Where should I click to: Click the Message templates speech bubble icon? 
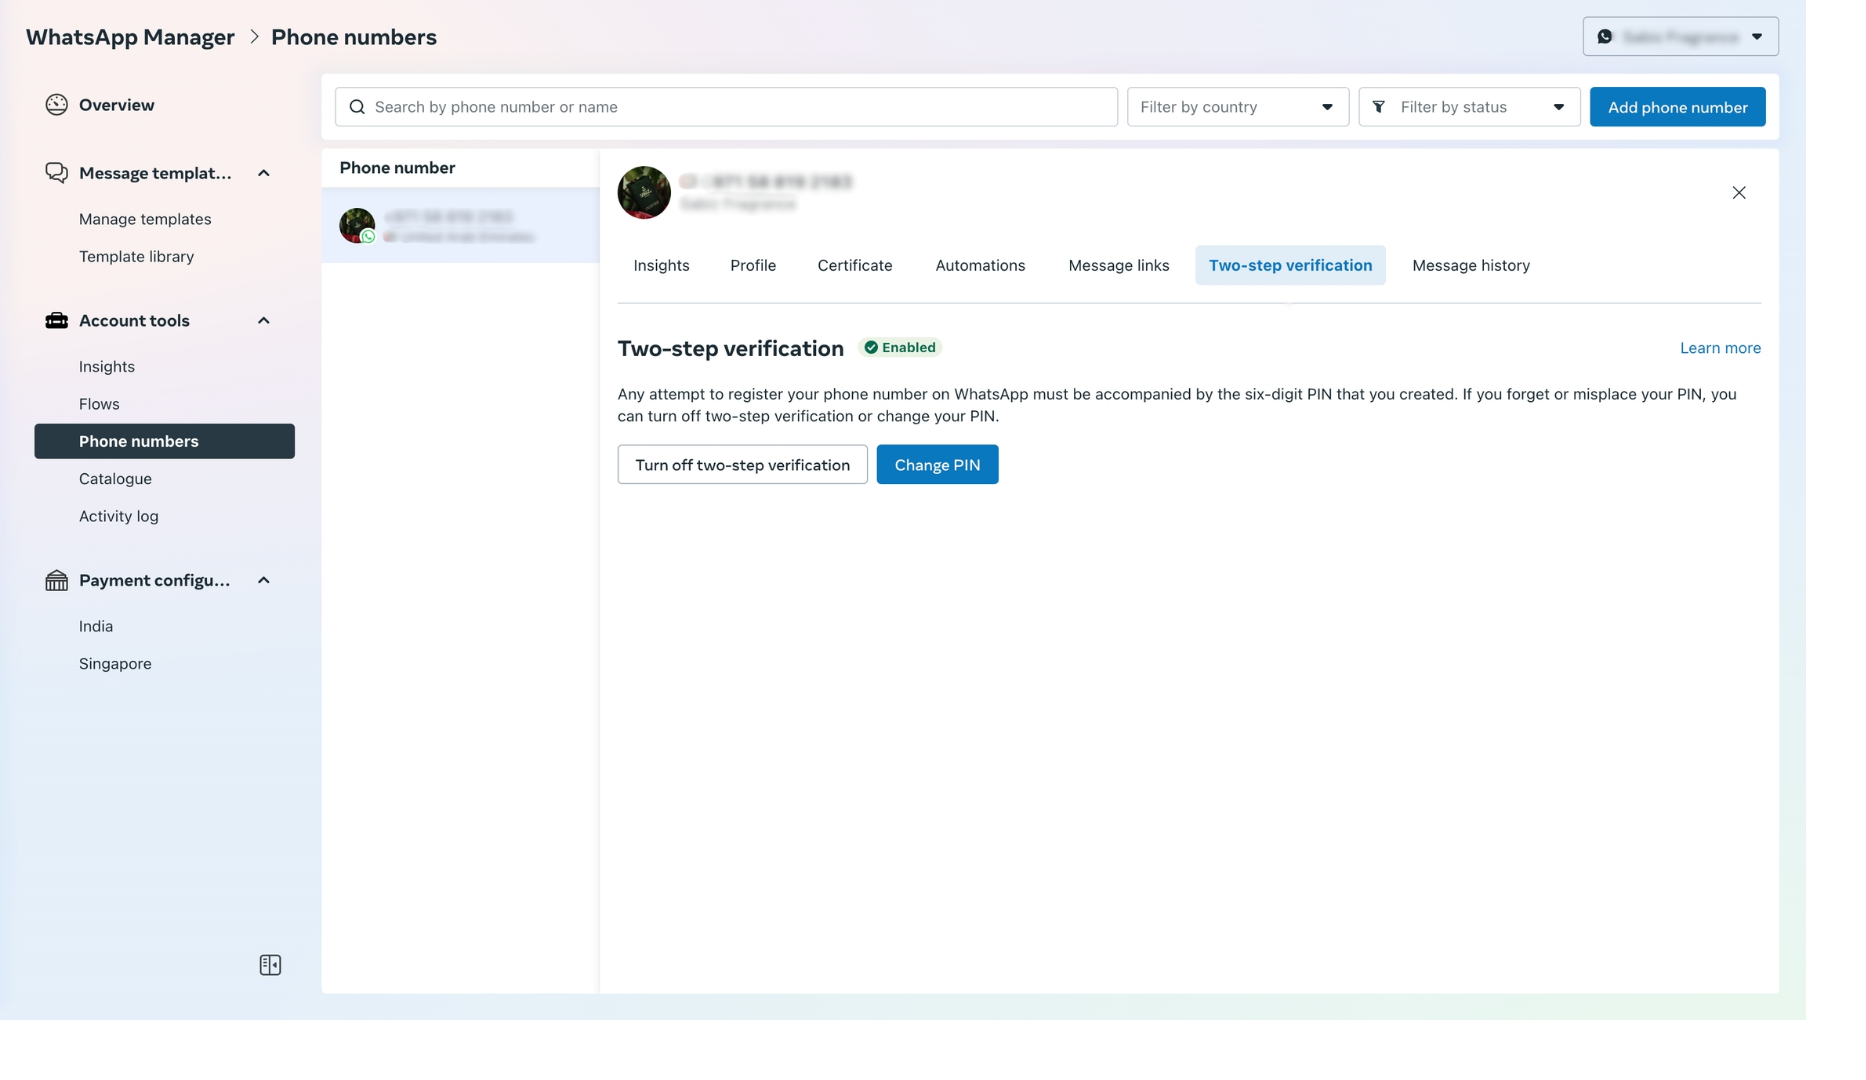[56, 173]
